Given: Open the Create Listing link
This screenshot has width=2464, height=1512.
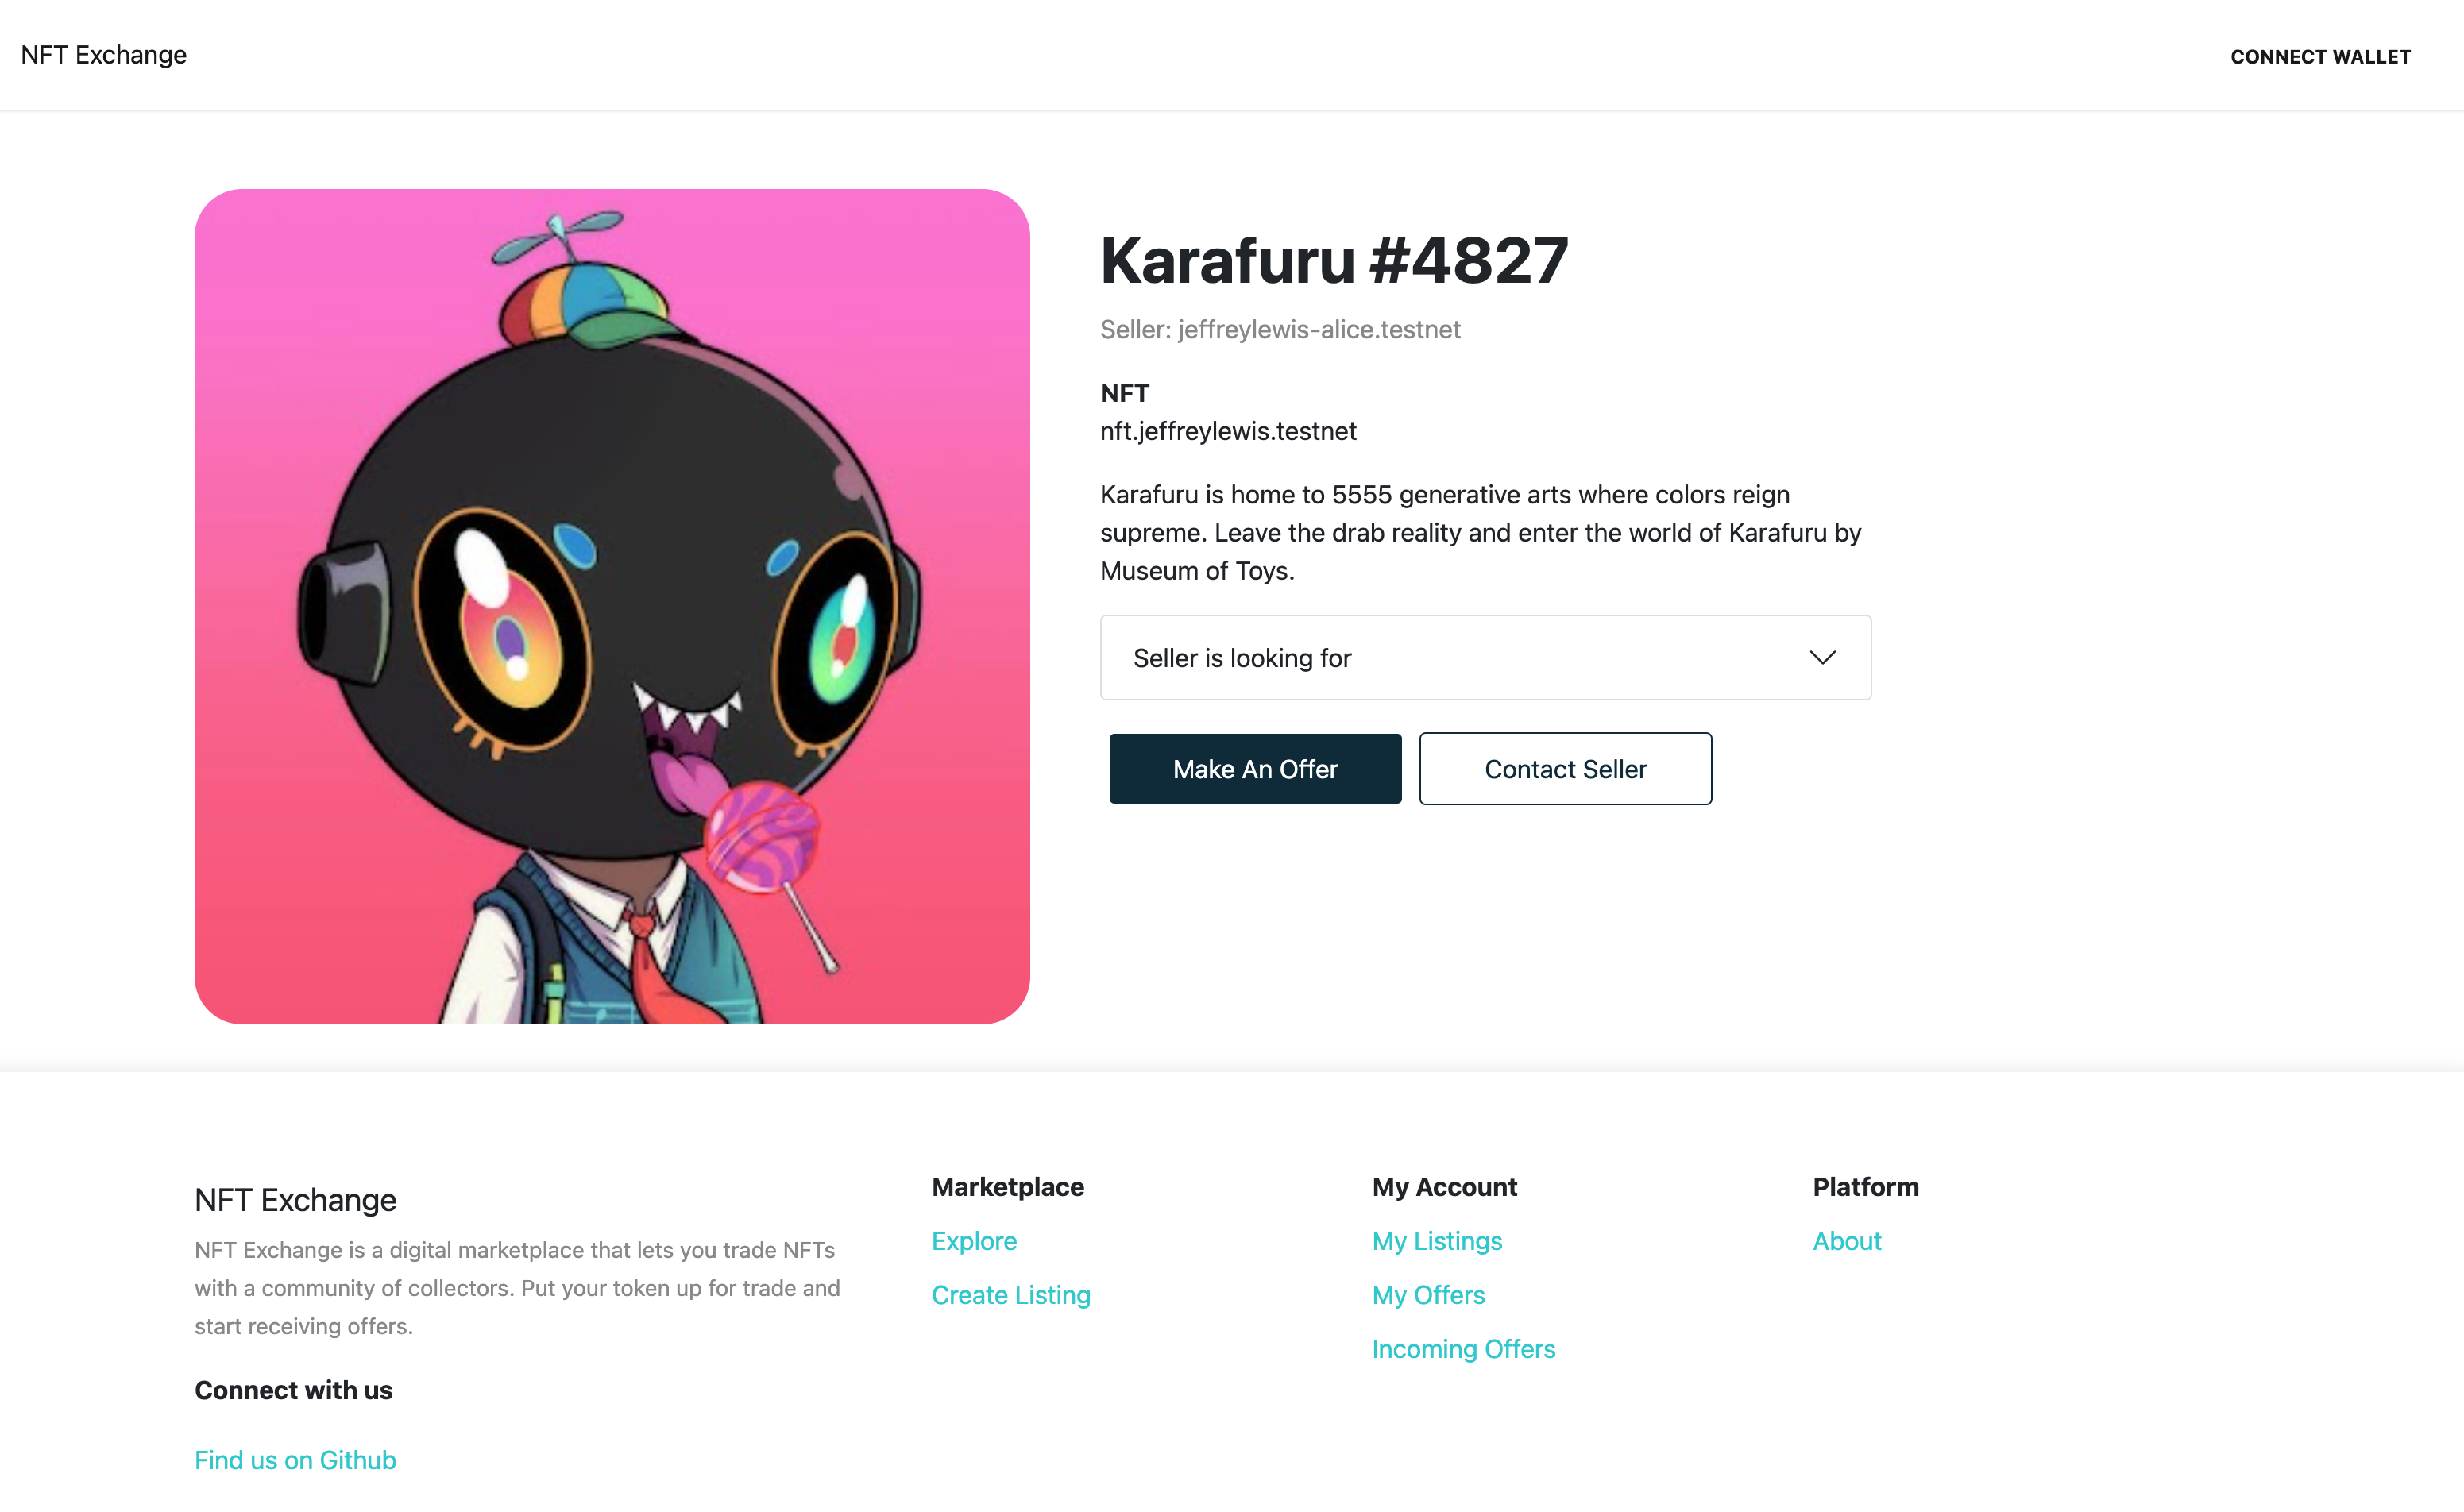Looking at the screenshot, I should [1011, 1294].
